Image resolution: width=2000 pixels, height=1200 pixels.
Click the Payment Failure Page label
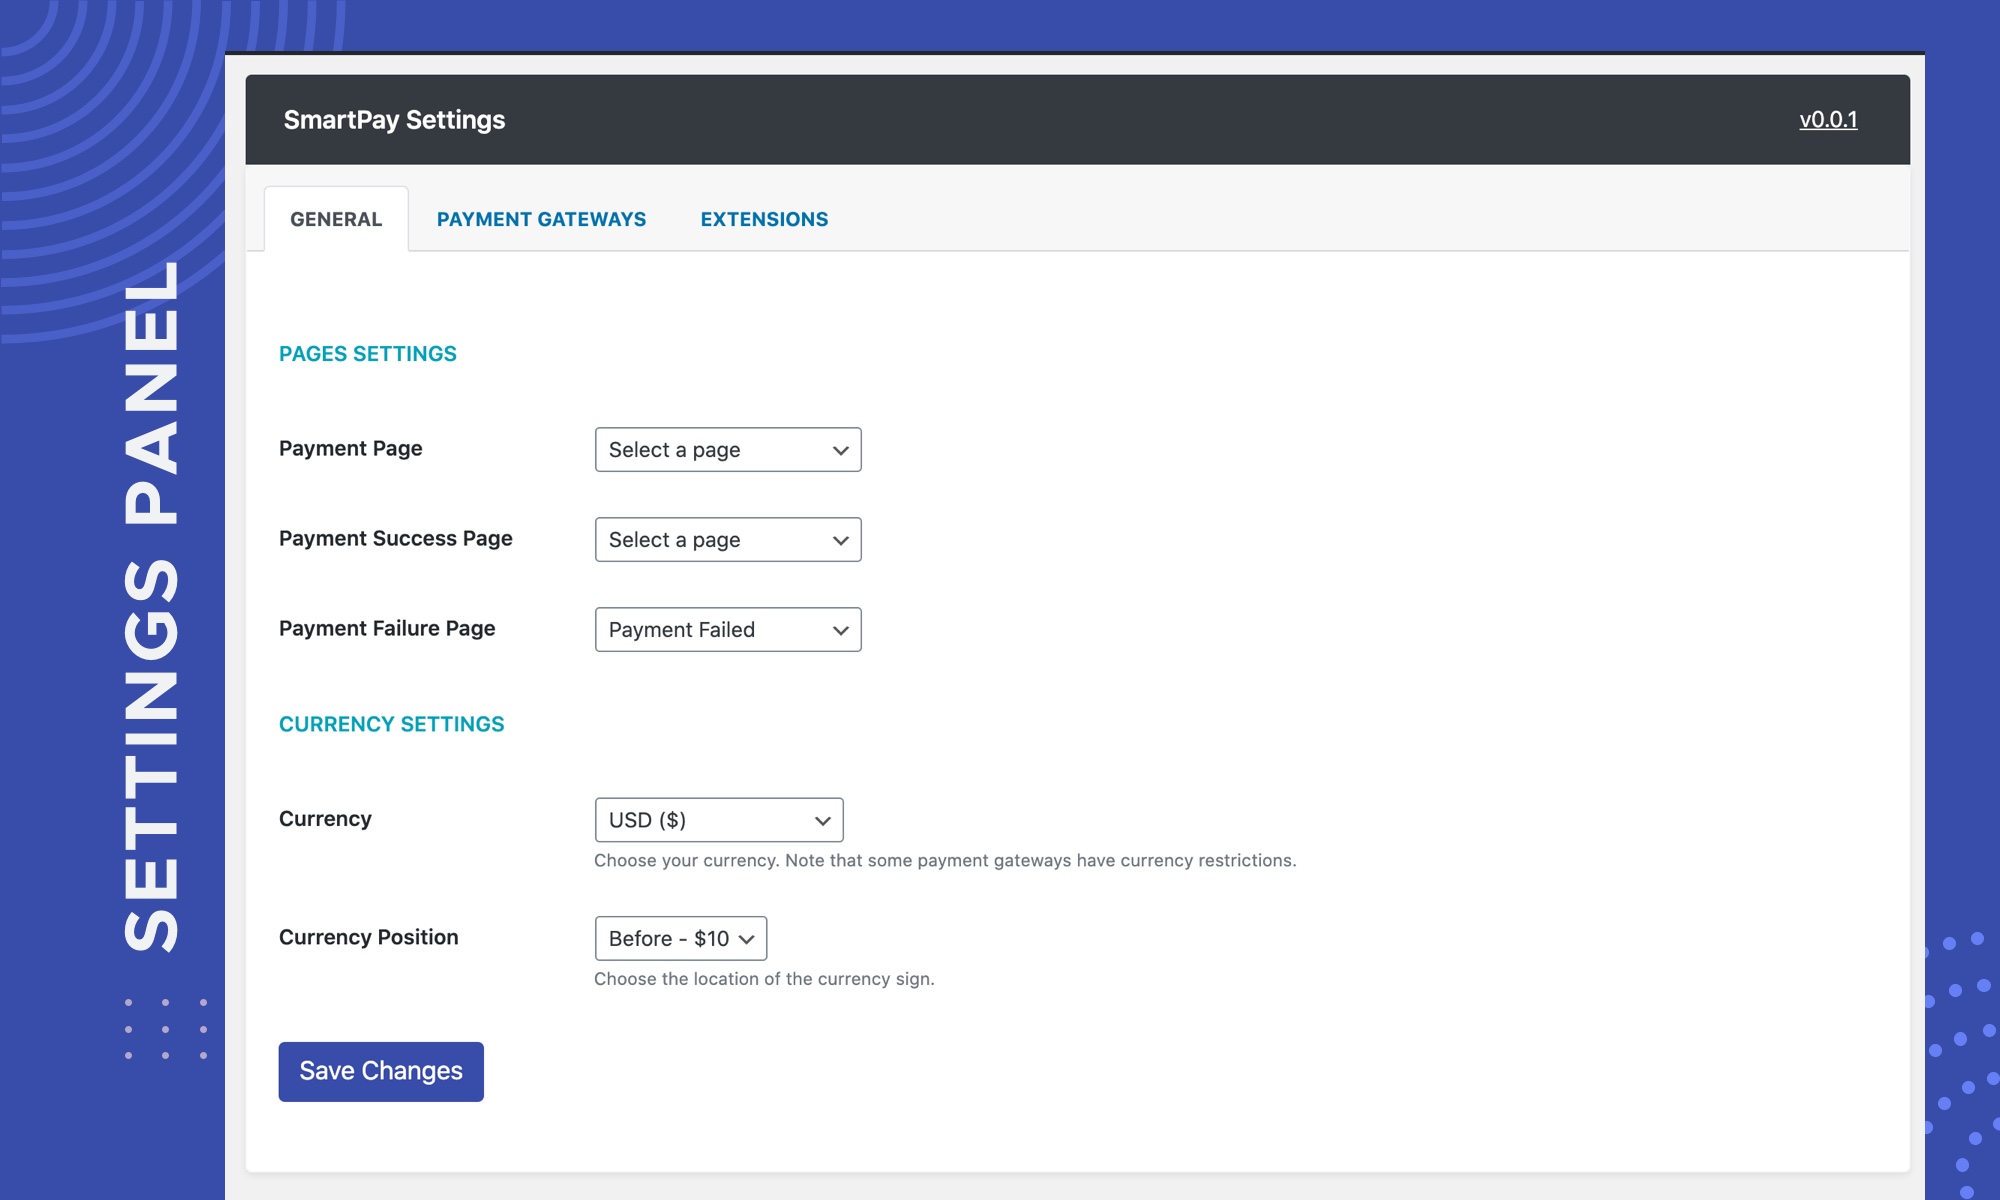(x=387, y=629)
